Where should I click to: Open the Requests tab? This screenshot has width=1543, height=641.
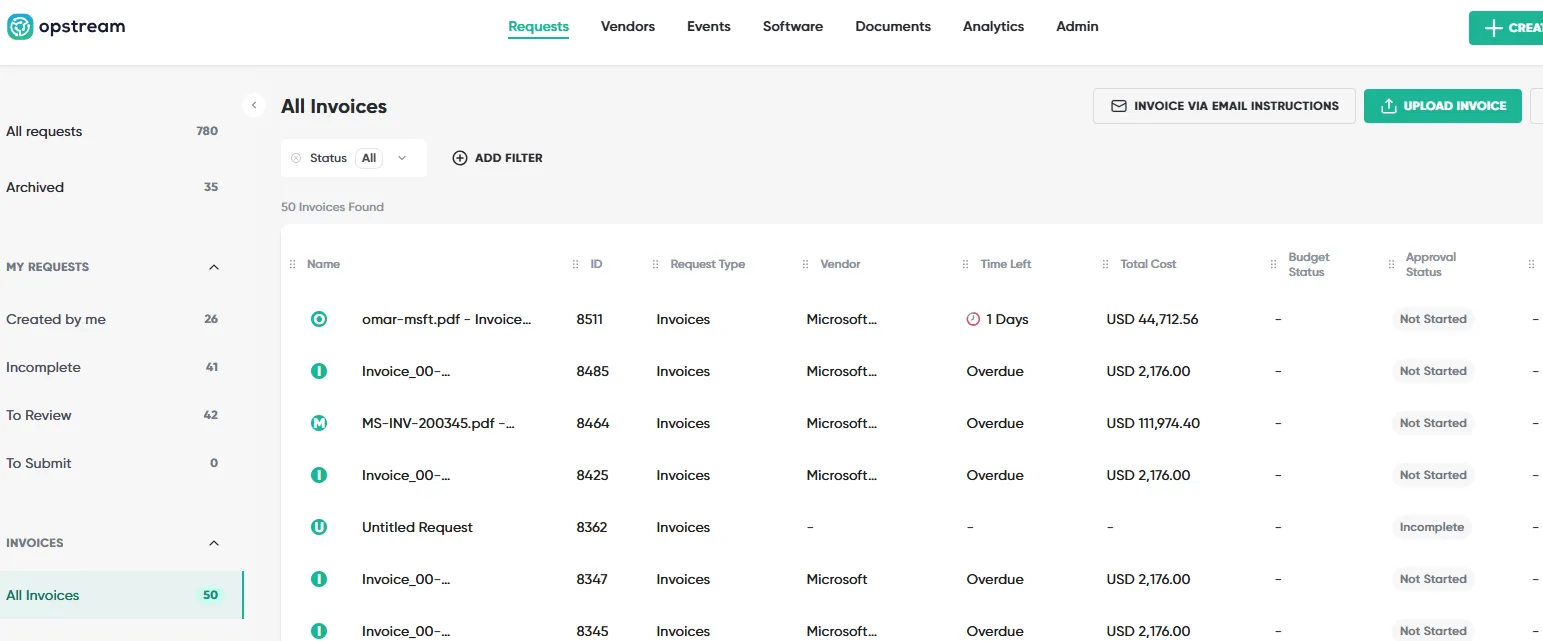[x=538, y=27]
